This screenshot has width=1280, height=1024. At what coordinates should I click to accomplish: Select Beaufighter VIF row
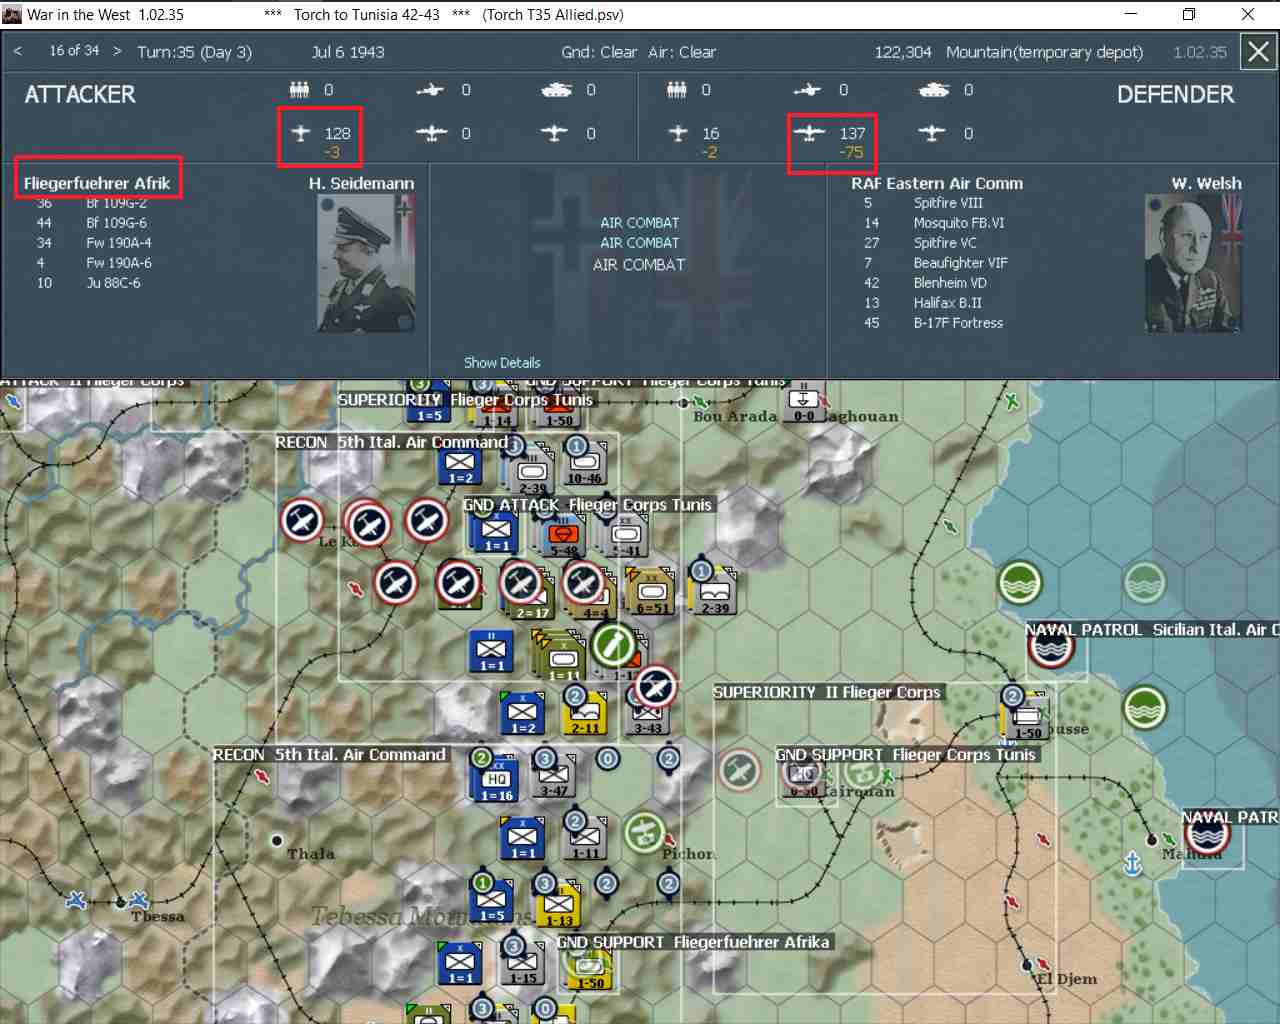935,263
